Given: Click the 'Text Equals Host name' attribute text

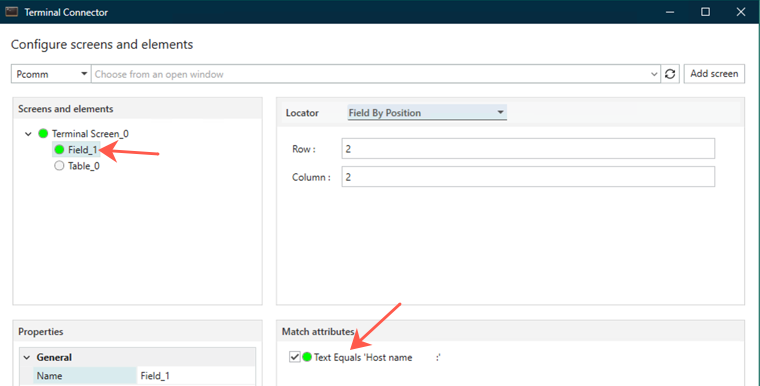Looking at the screenshot, I should point(377,357).
